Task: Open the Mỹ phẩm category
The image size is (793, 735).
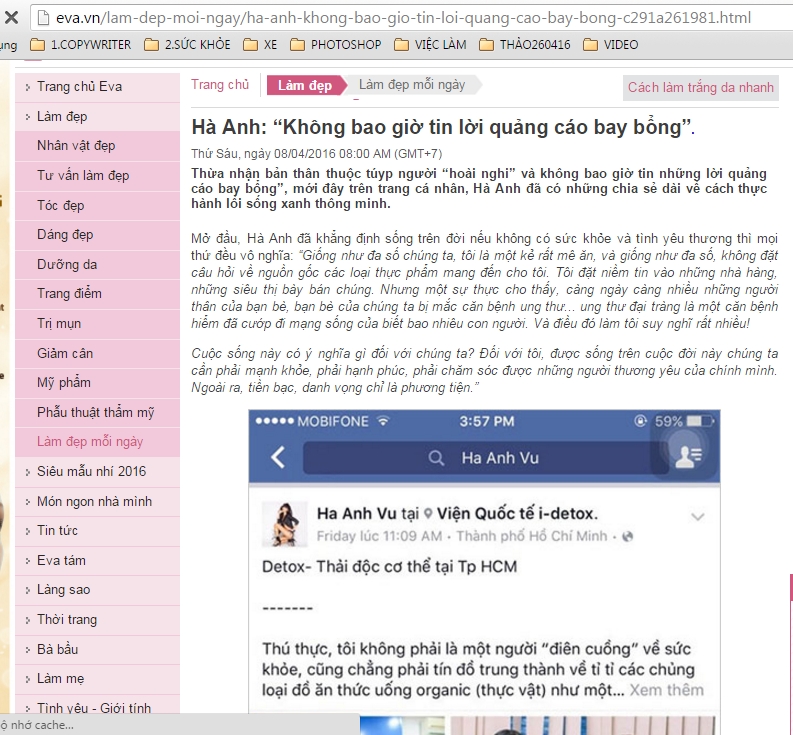Action: click(x=98, y=383)
